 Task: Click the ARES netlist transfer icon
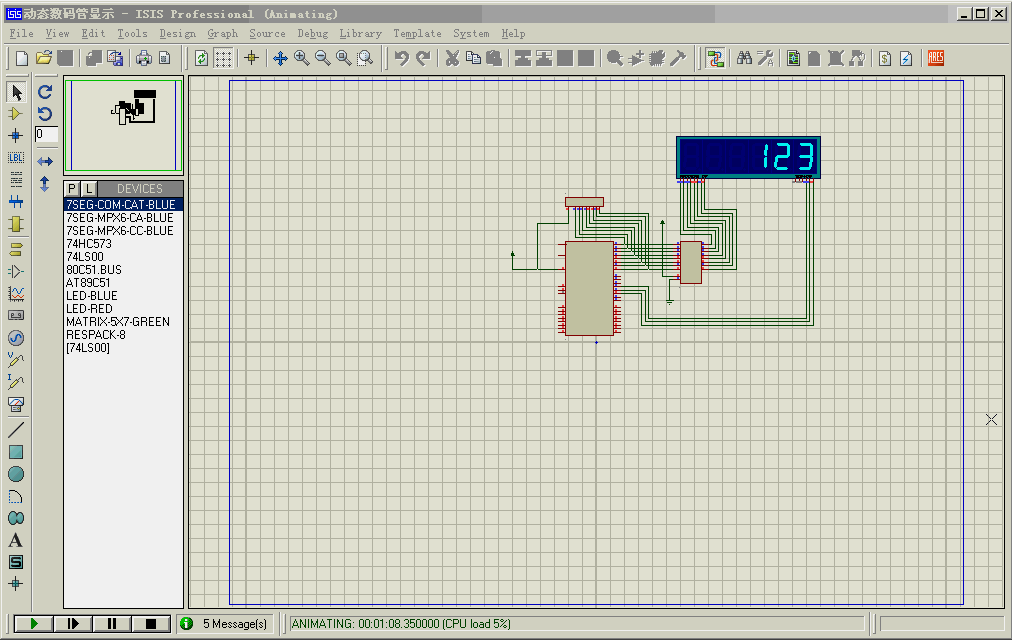point(936,59)
